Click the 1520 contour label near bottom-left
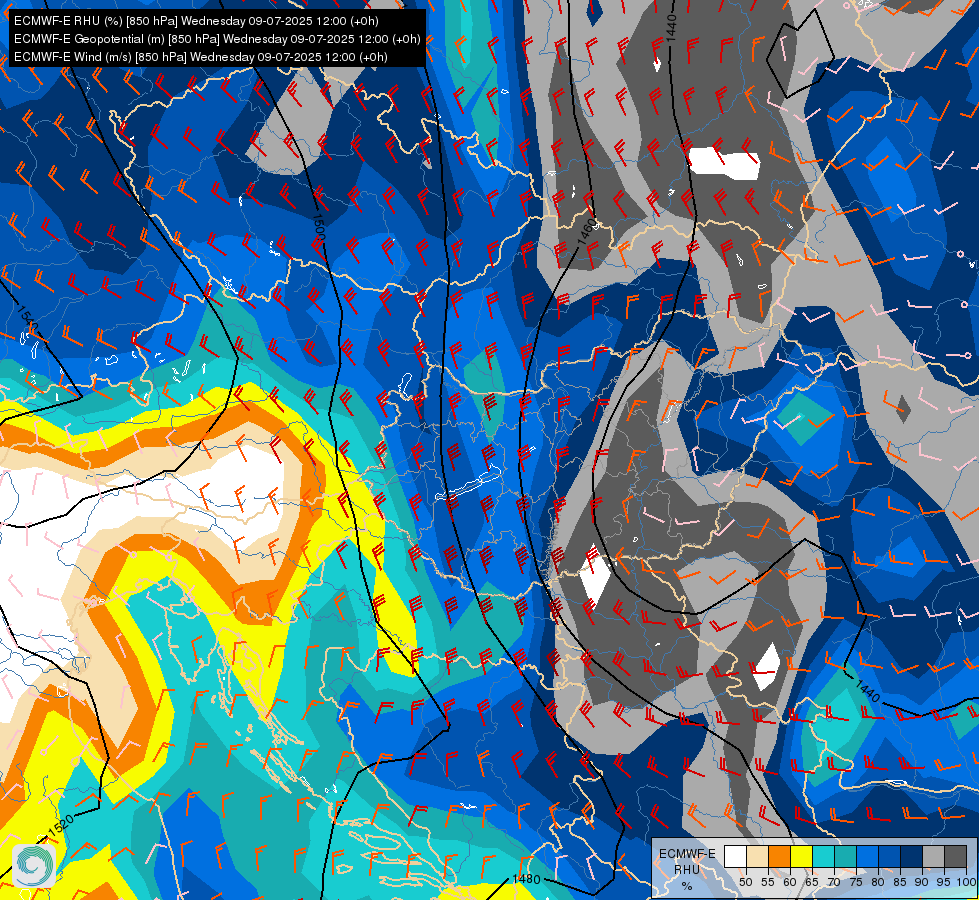 pos(61,824)
